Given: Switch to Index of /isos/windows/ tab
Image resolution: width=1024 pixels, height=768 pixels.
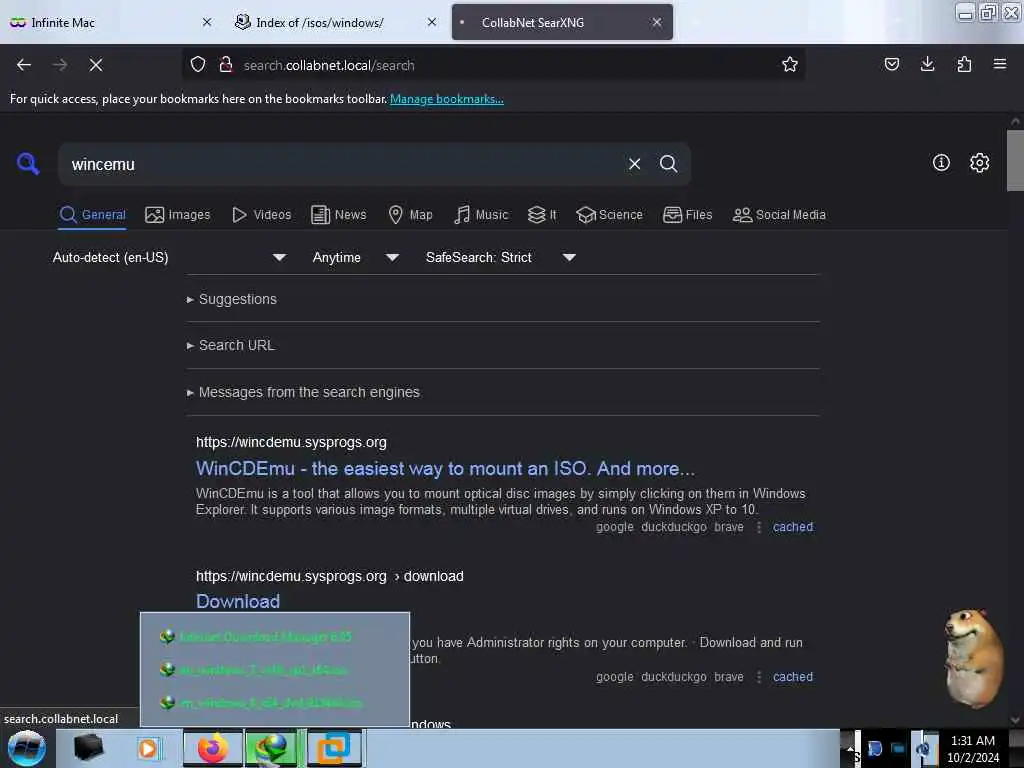Looking at the screenshot, I should click(x=337, y=22).
